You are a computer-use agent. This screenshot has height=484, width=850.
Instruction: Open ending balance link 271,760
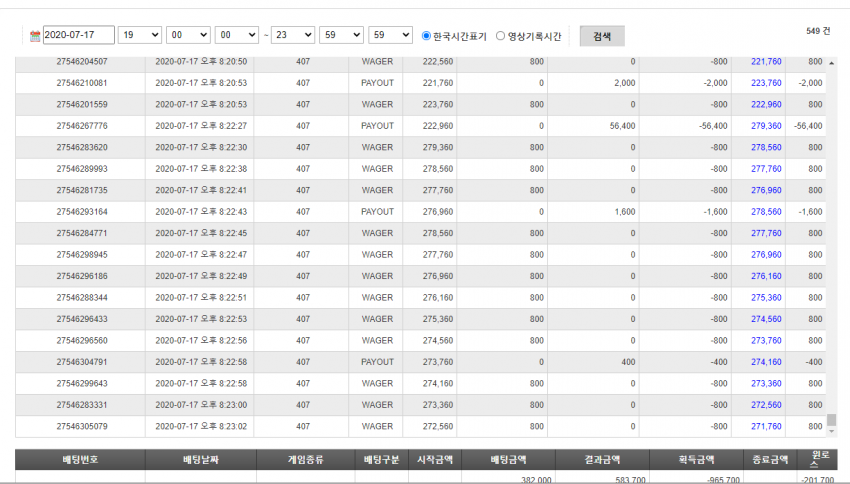tap(766, 427)
